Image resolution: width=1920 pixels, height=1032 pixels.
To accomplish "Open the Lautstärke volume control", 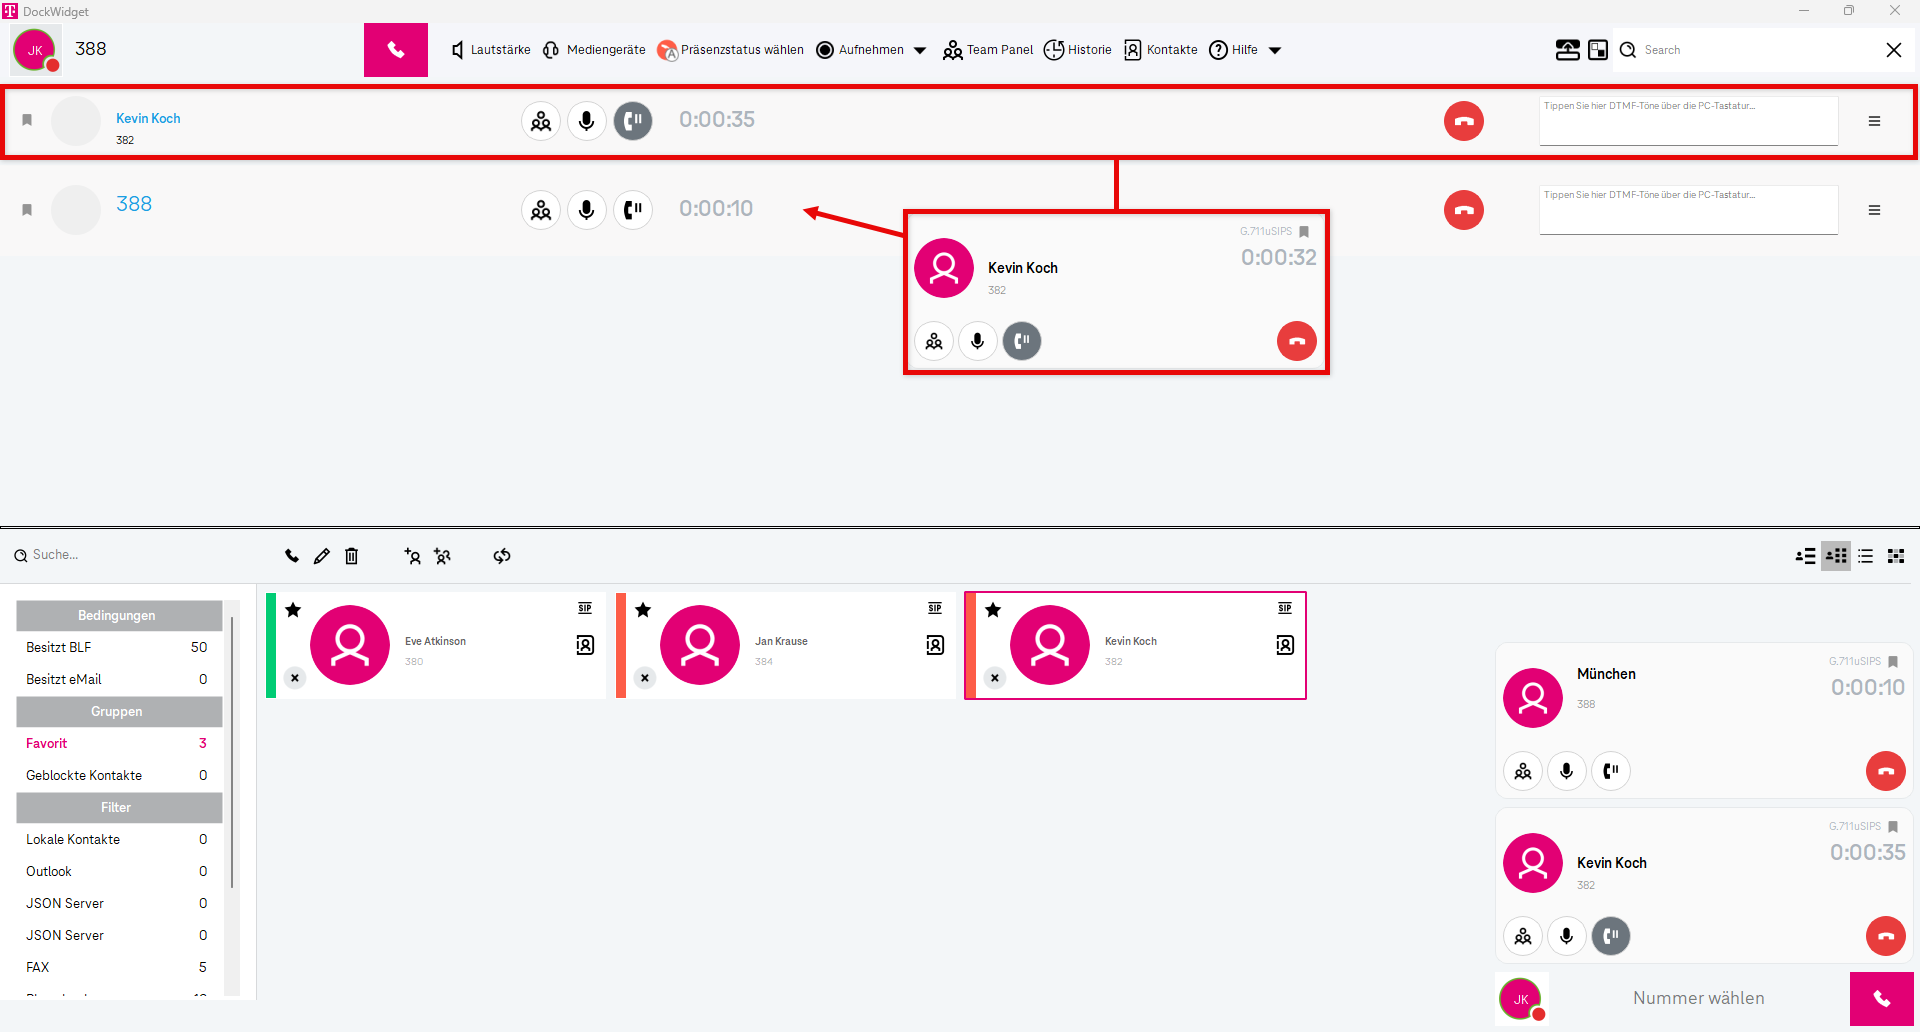I will pyautogui.click(x=490, y=50).
